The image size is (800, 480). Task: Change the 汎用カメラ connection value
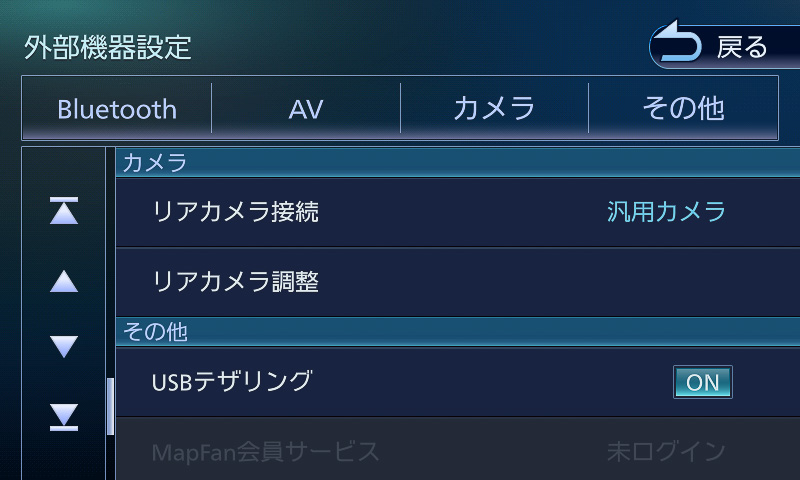click(666, 212)
